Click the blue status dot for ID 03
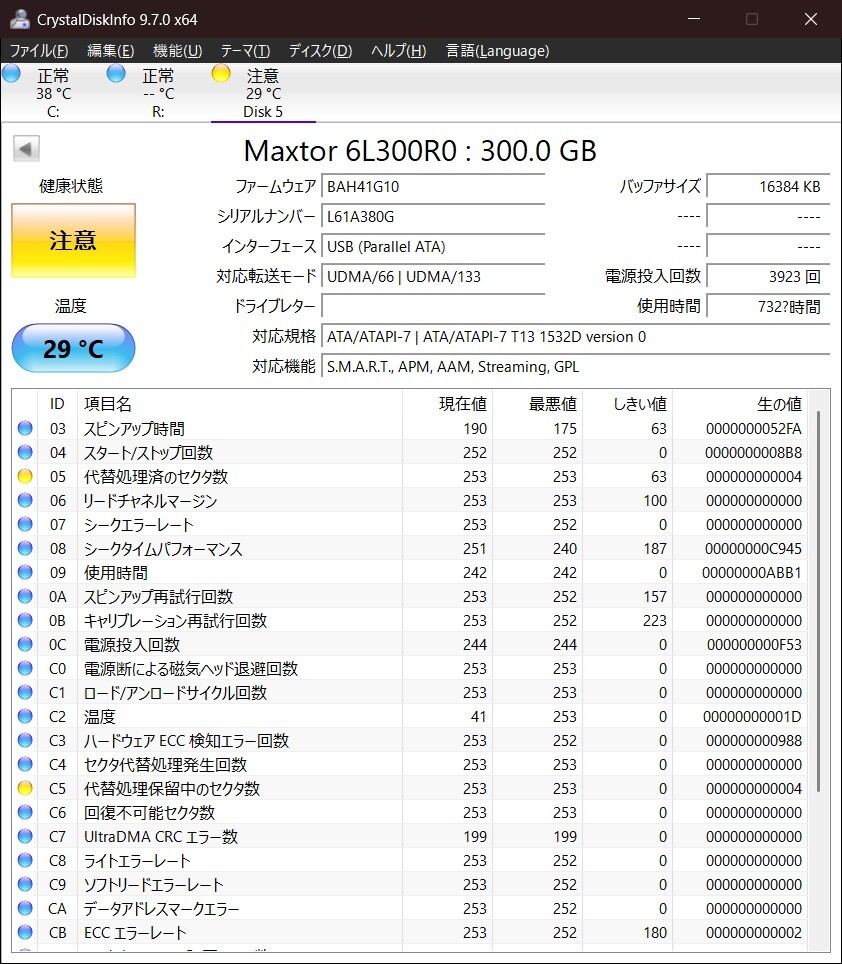This screenshot has width=842, height=964. (x=25, y=428)
